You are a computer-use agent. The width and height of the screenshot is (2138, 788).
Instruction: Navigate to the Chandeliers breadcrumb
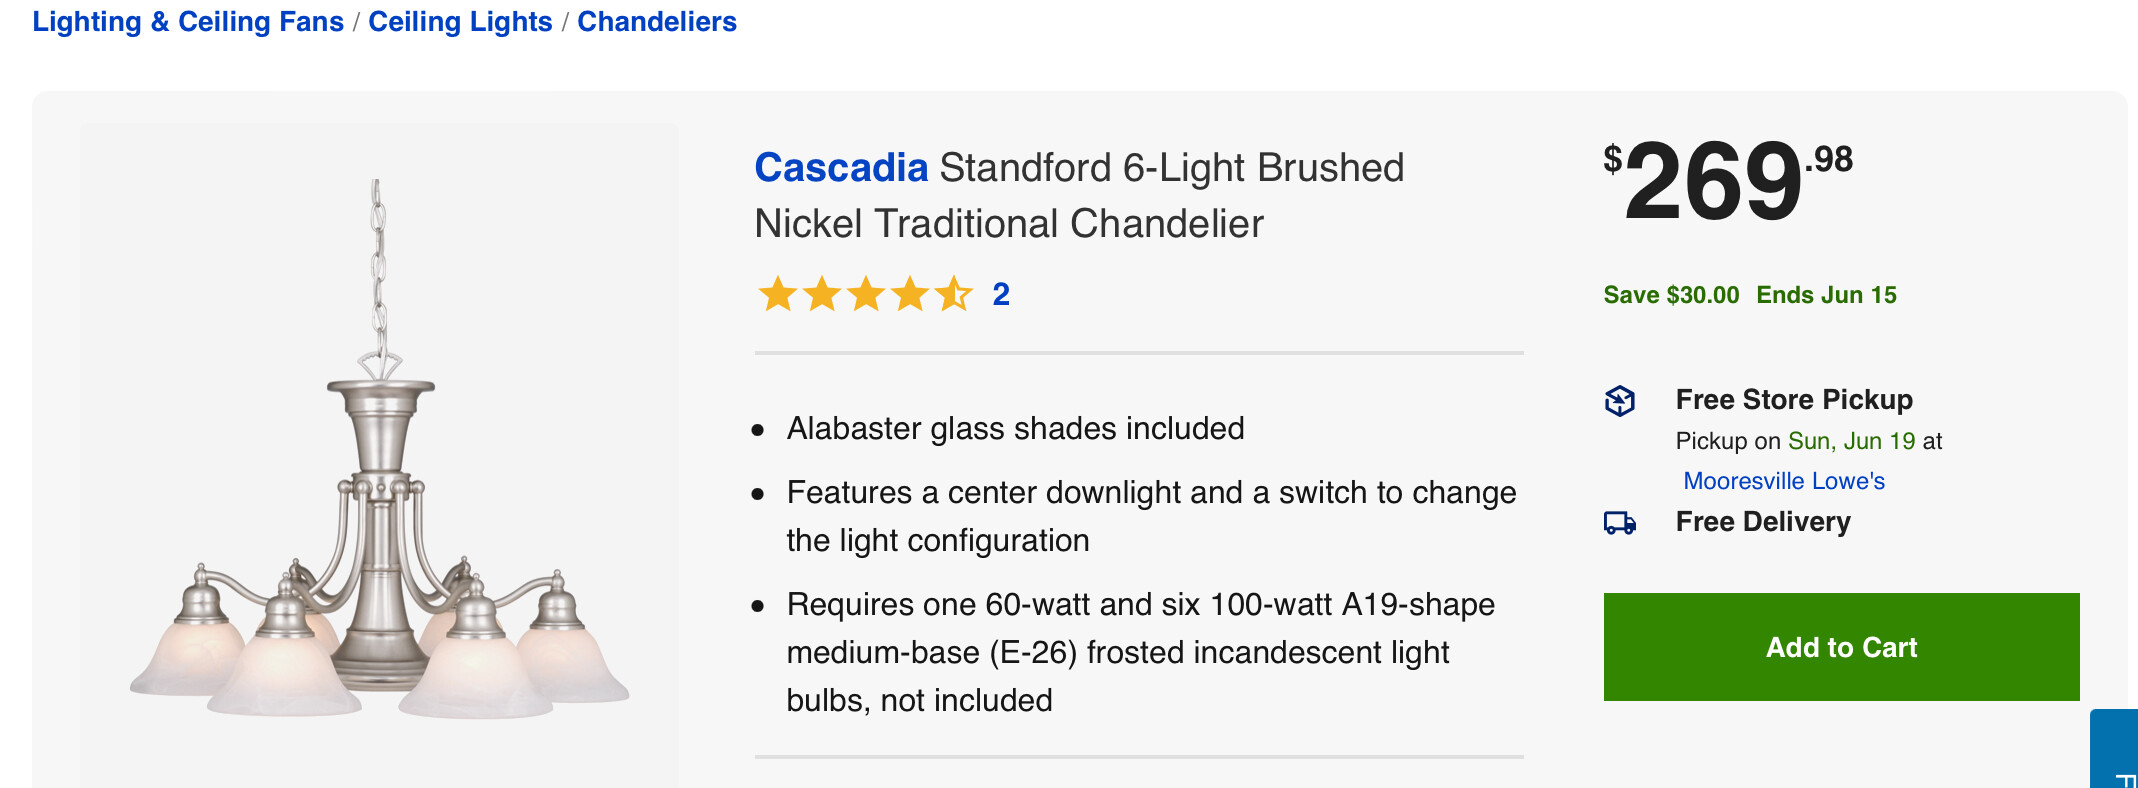tap(657, 22)
